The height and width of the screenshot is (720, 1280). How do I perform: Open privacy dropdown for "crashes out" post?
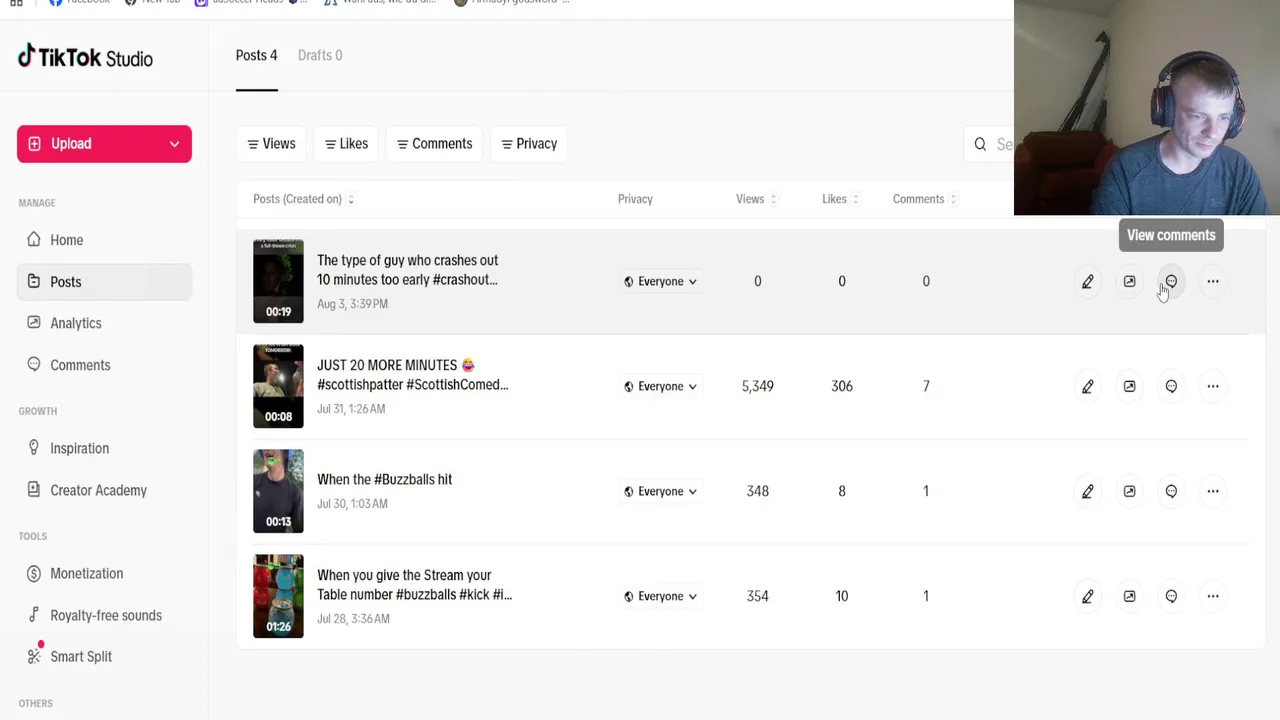pos(660,281)
